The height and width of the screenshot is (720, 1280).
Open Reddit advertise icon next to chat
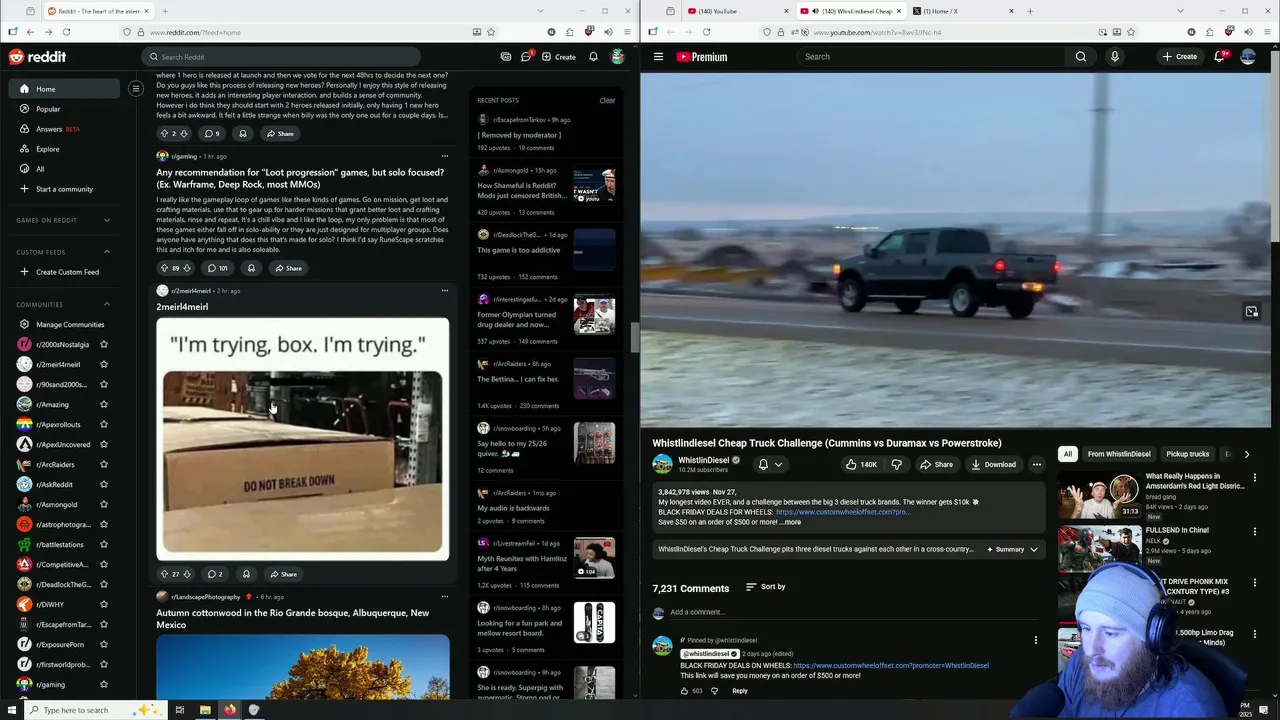click(506, 57)
